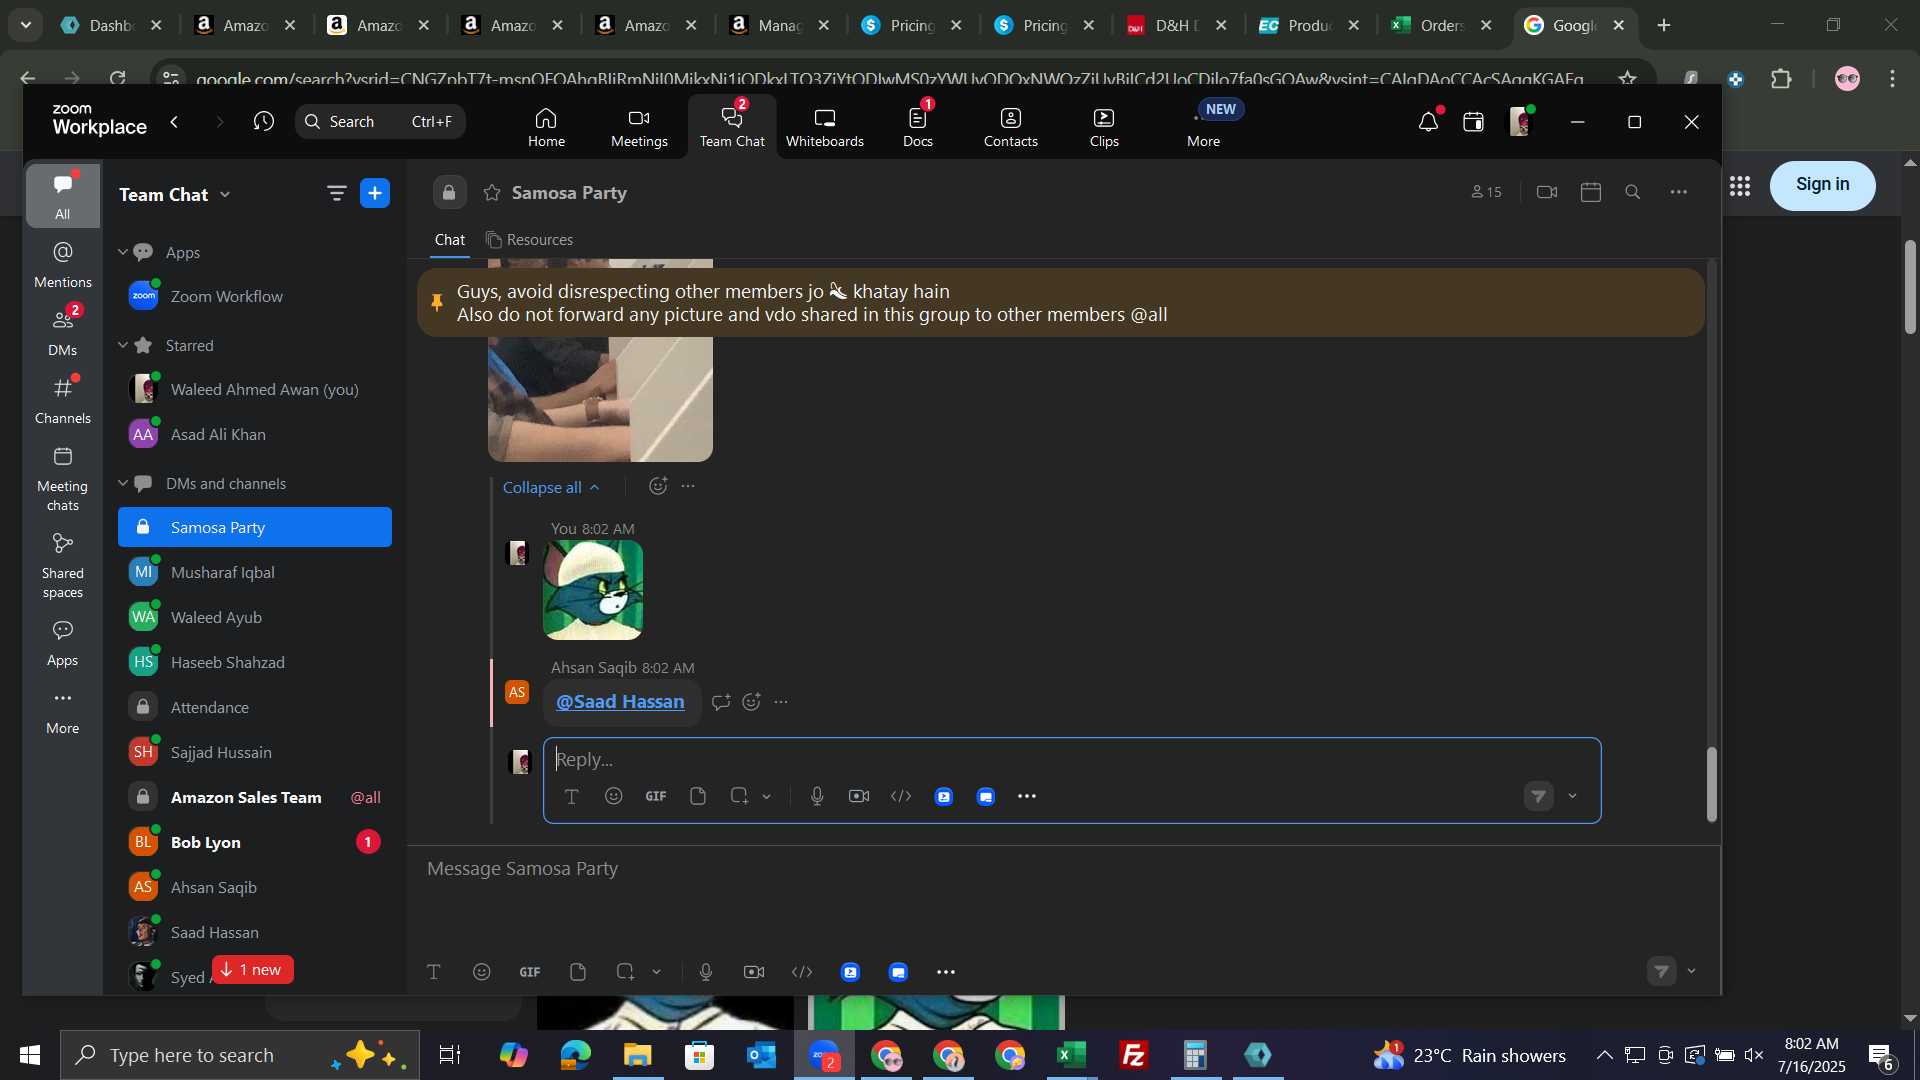Click the @Saad Hassan mention
Image resolution: width=1920 pixels, height=1080 pixels.
620,702
